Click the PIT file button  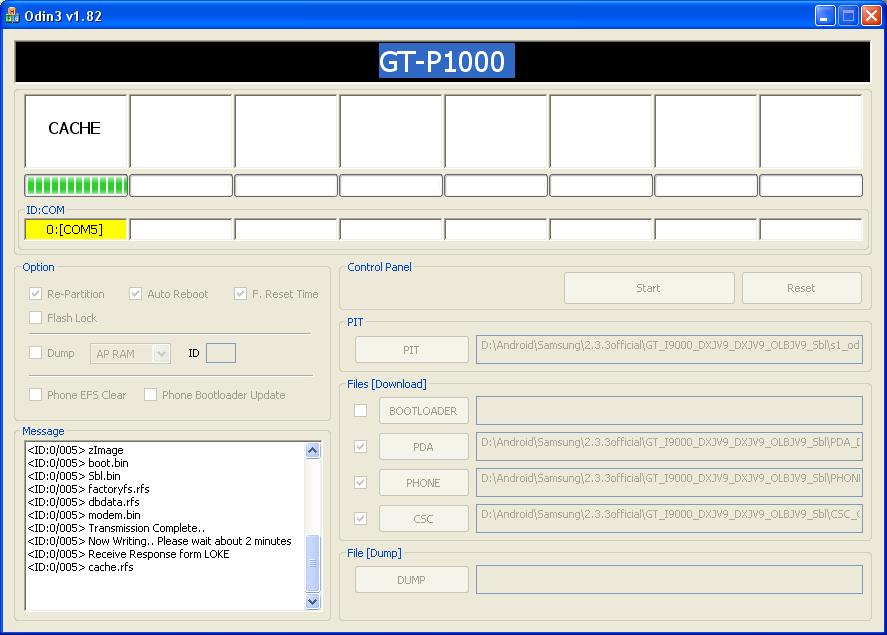click(x=412, y=350)
